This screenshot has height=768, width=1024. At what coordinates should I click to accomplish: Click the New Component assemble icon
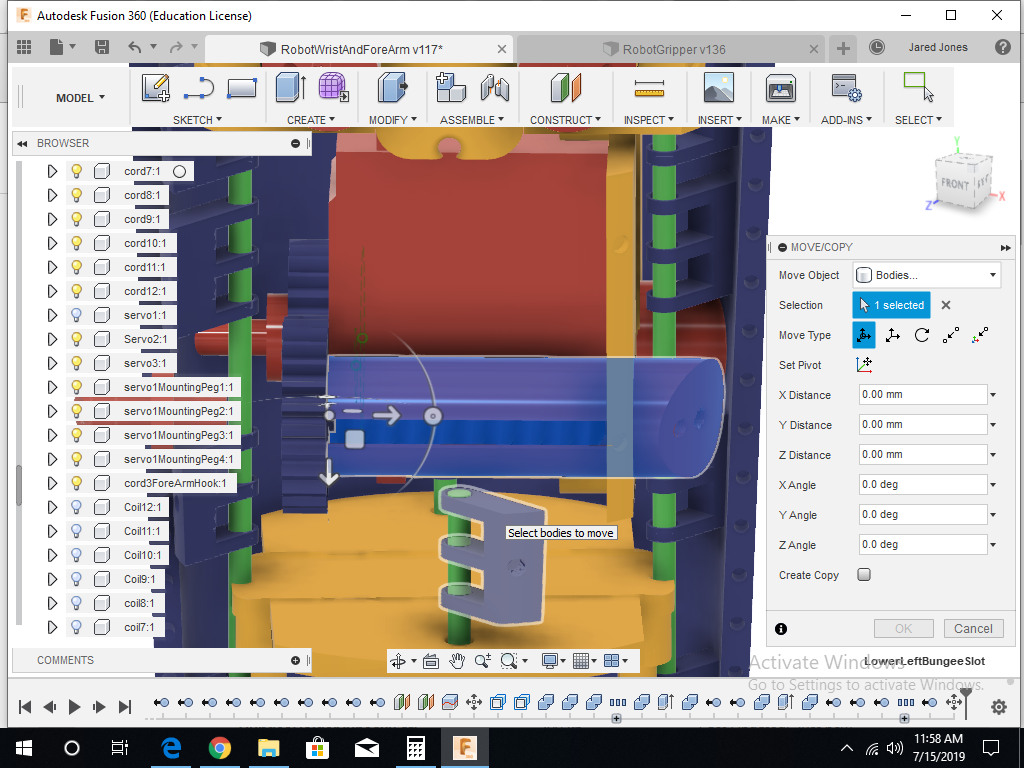point(451,88)
